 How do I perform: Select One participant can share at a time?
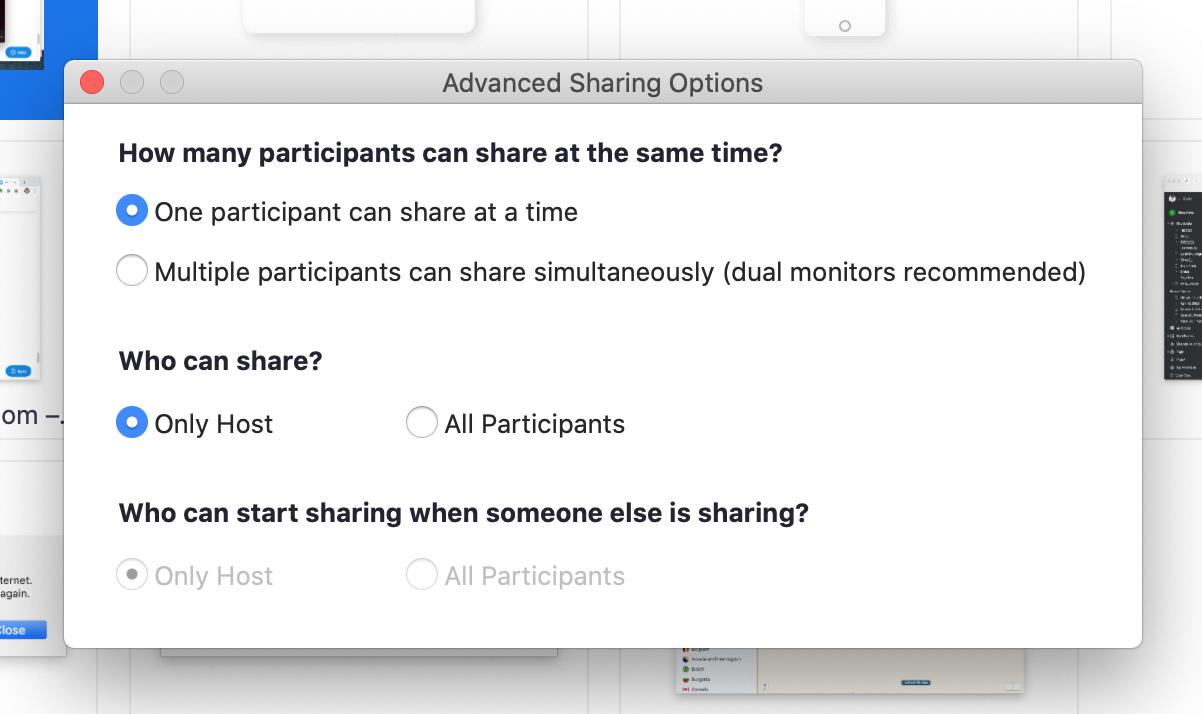[x=347, y=212]
